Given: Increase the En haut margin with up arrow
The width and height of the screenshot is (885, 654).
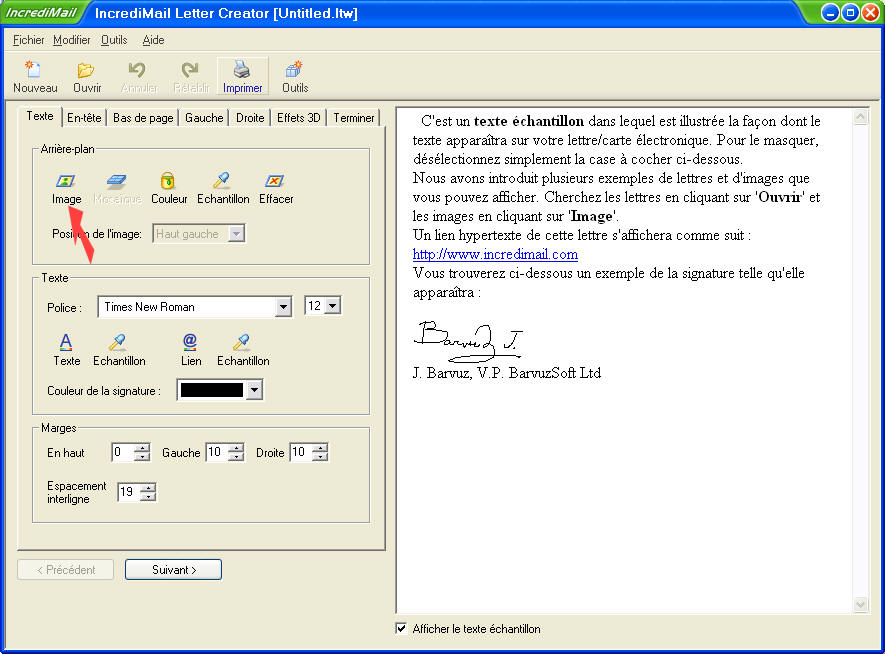Looking at the screenshot, I should coord(143,448).
